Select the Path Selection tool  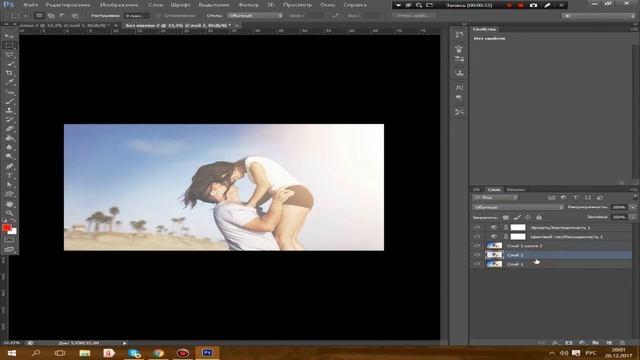point(9,185)
